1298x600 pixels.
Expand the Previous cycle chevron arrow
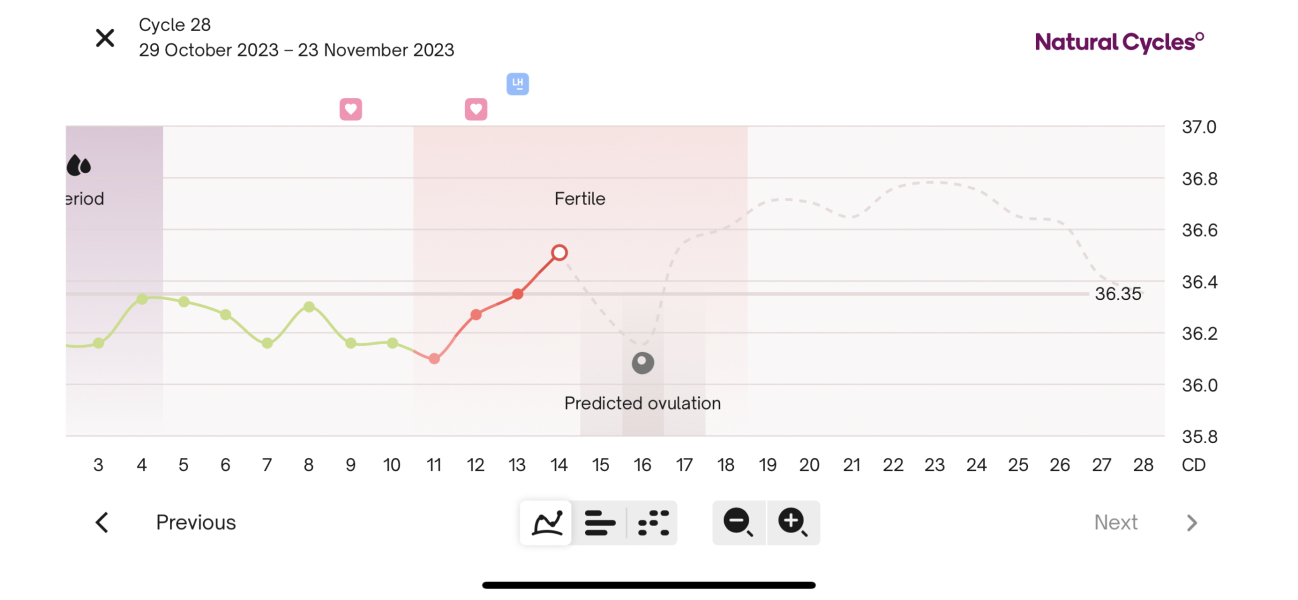coord(101,522)
